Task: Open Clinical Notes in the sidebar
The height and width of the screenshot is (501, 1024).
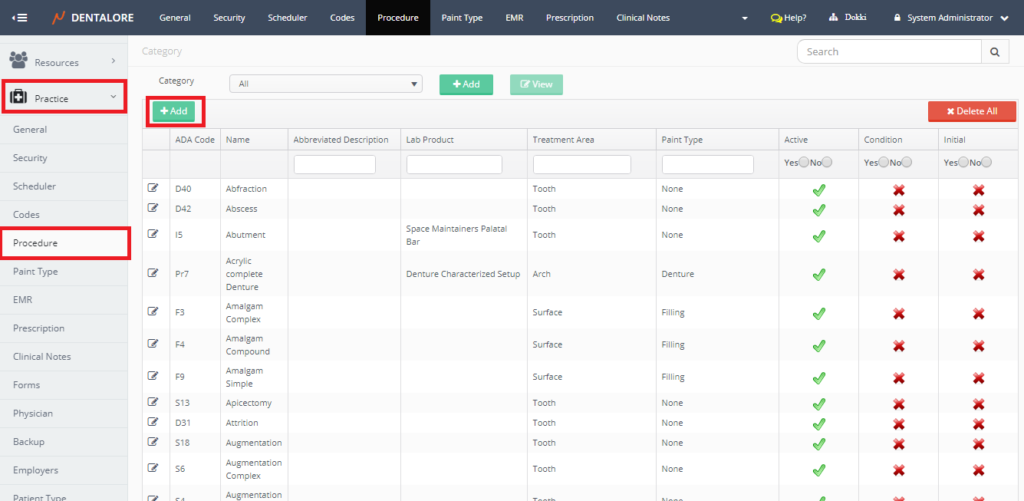Action: point(42,356)
